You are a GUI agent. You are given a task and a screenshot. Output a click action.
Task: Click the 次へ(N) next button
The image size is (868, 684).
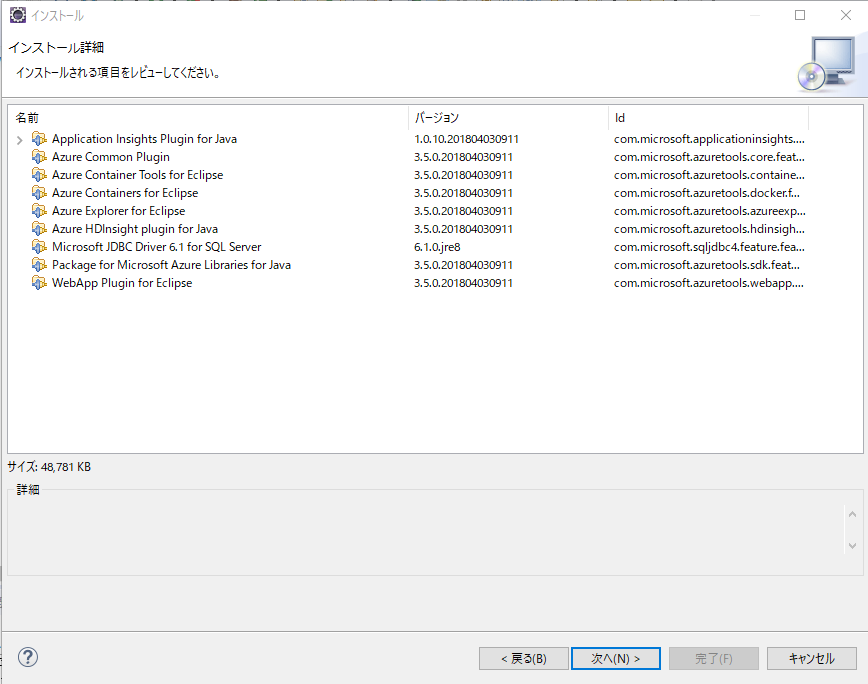[616, 659]
